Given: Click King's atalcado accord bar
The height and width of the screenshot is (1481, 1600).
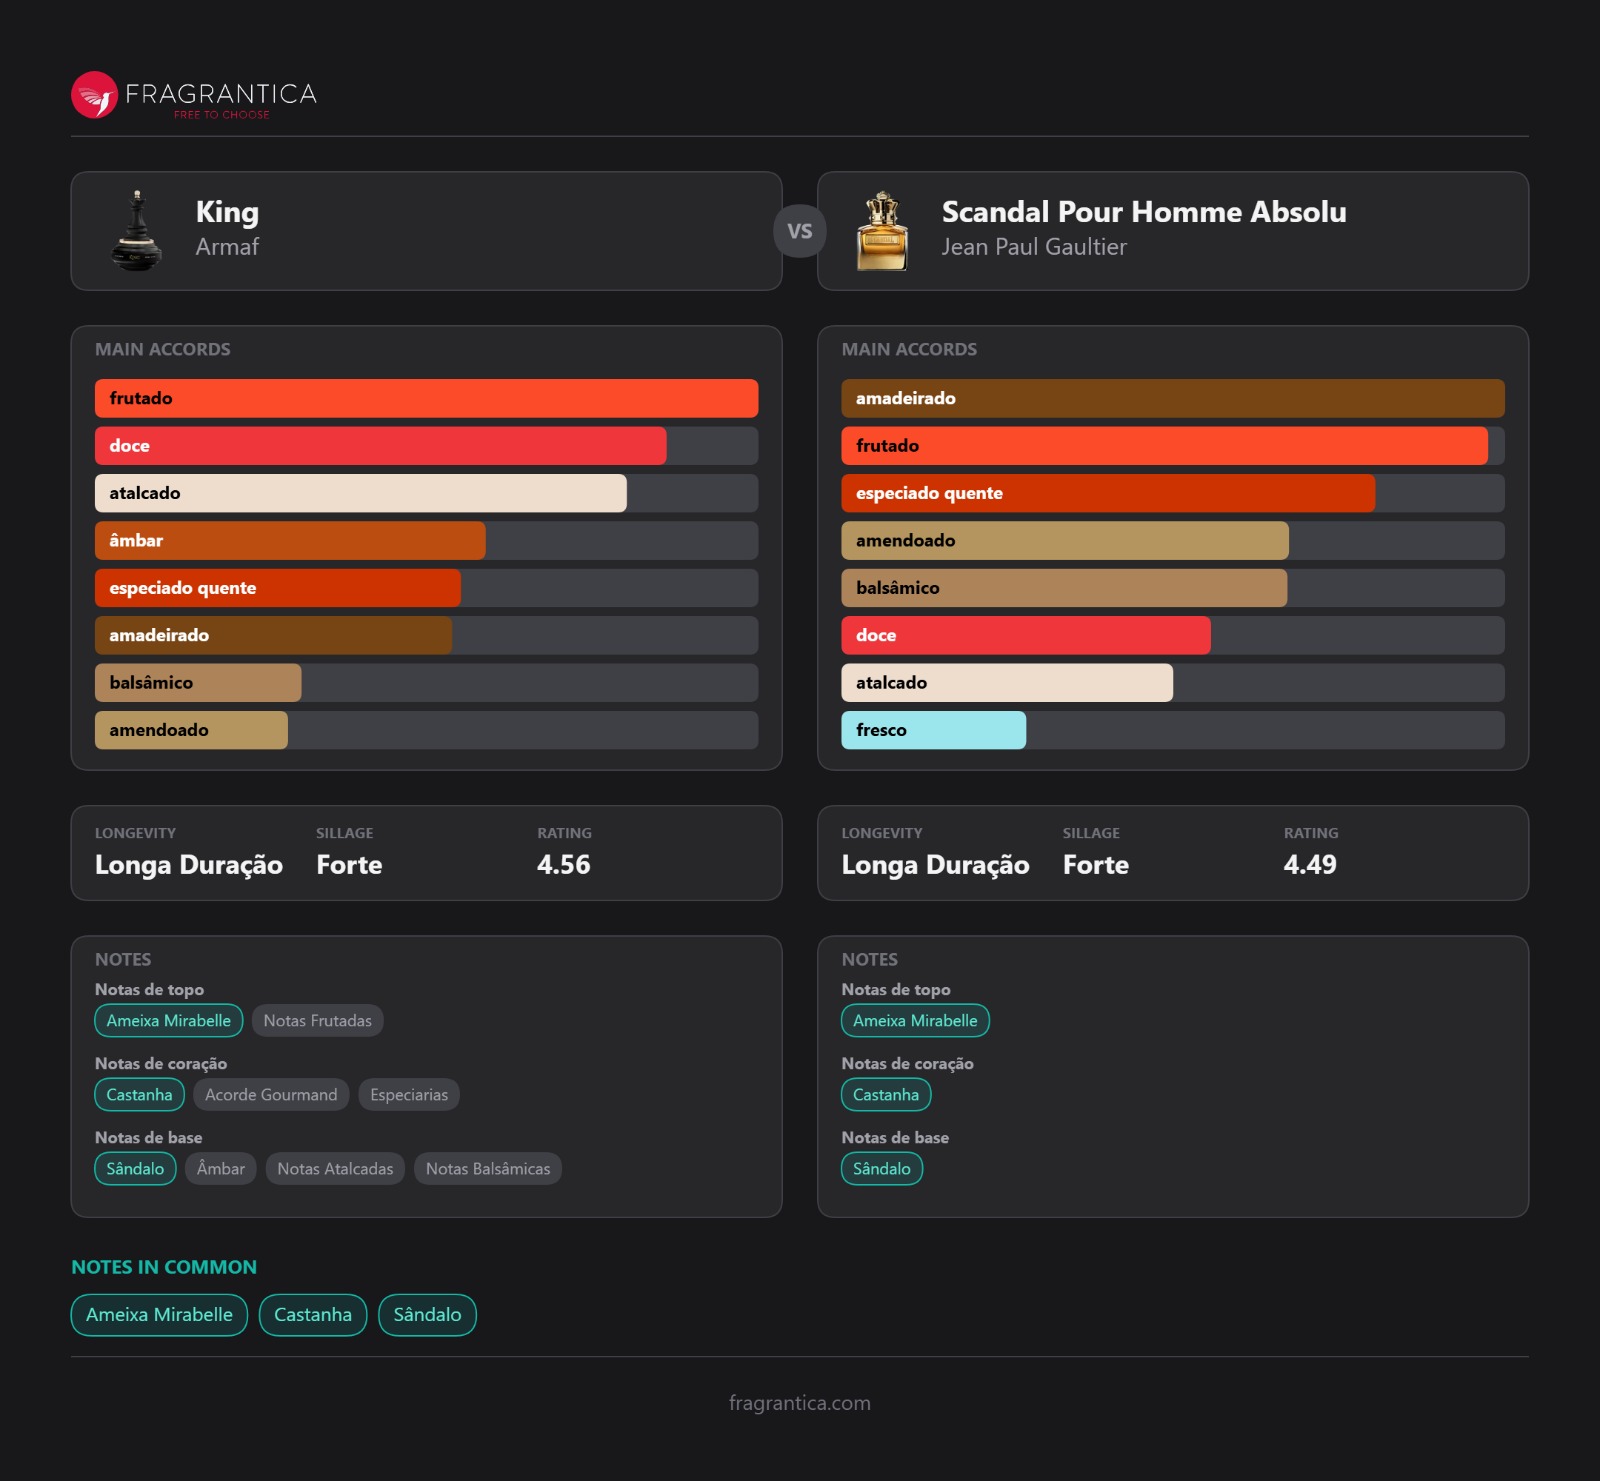Looking at the screenshot, I should 360,493.
